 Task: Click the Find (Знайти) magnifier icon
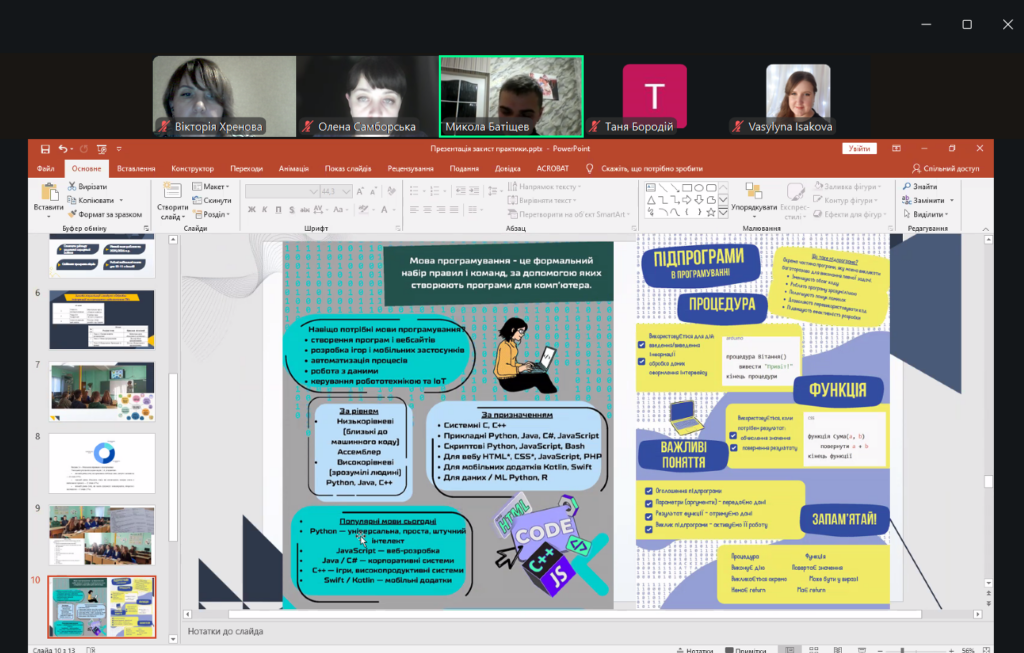coord(906,187)
